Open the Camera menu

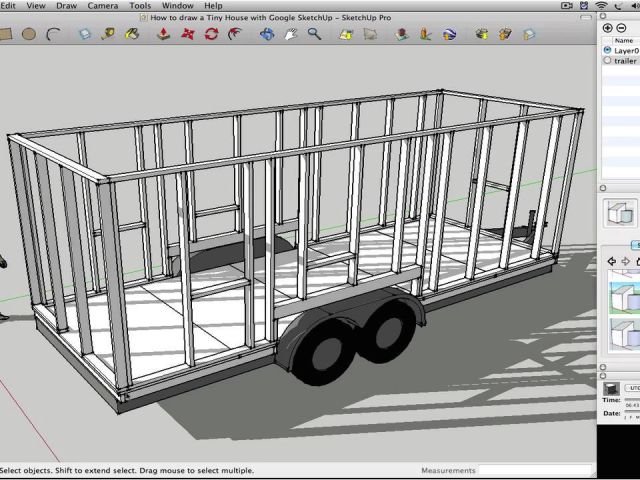102,6
